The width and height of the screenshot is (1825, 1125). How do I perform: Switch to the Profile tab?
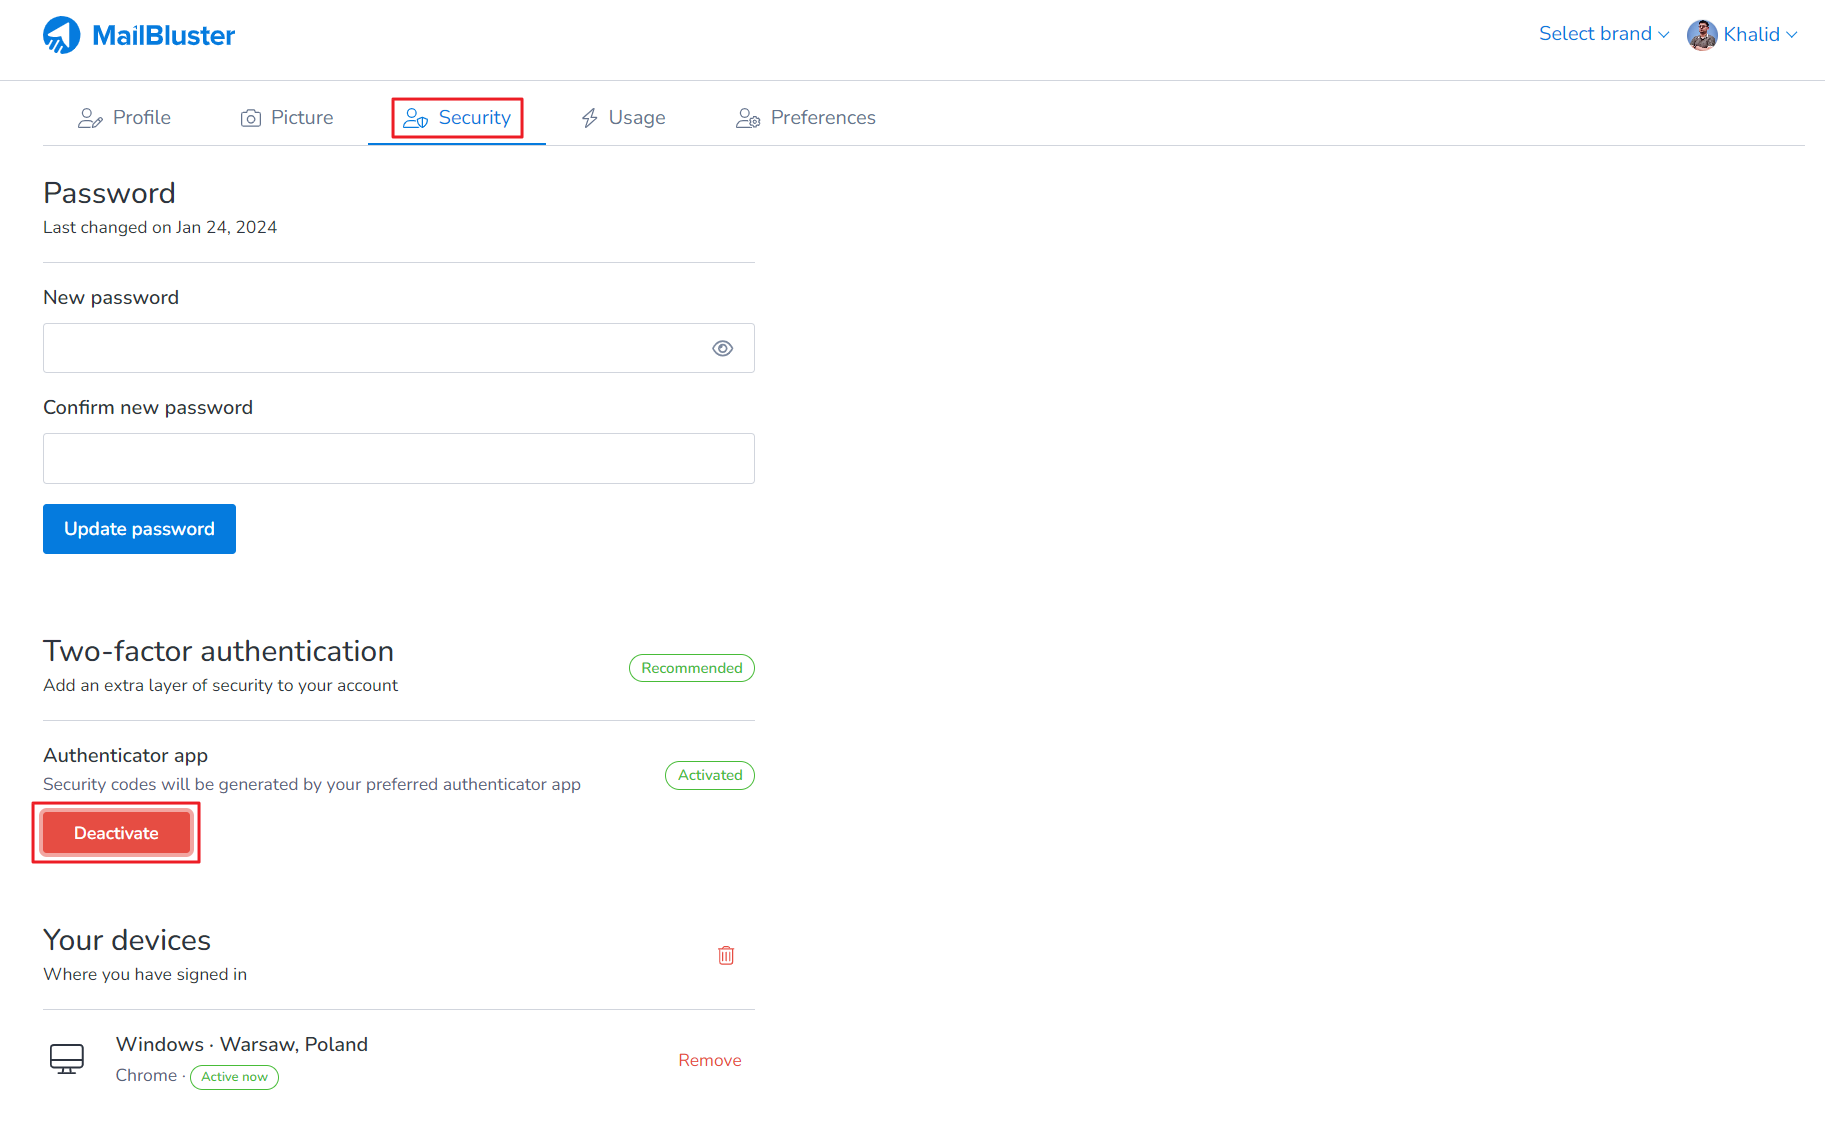tap(142, 118)
